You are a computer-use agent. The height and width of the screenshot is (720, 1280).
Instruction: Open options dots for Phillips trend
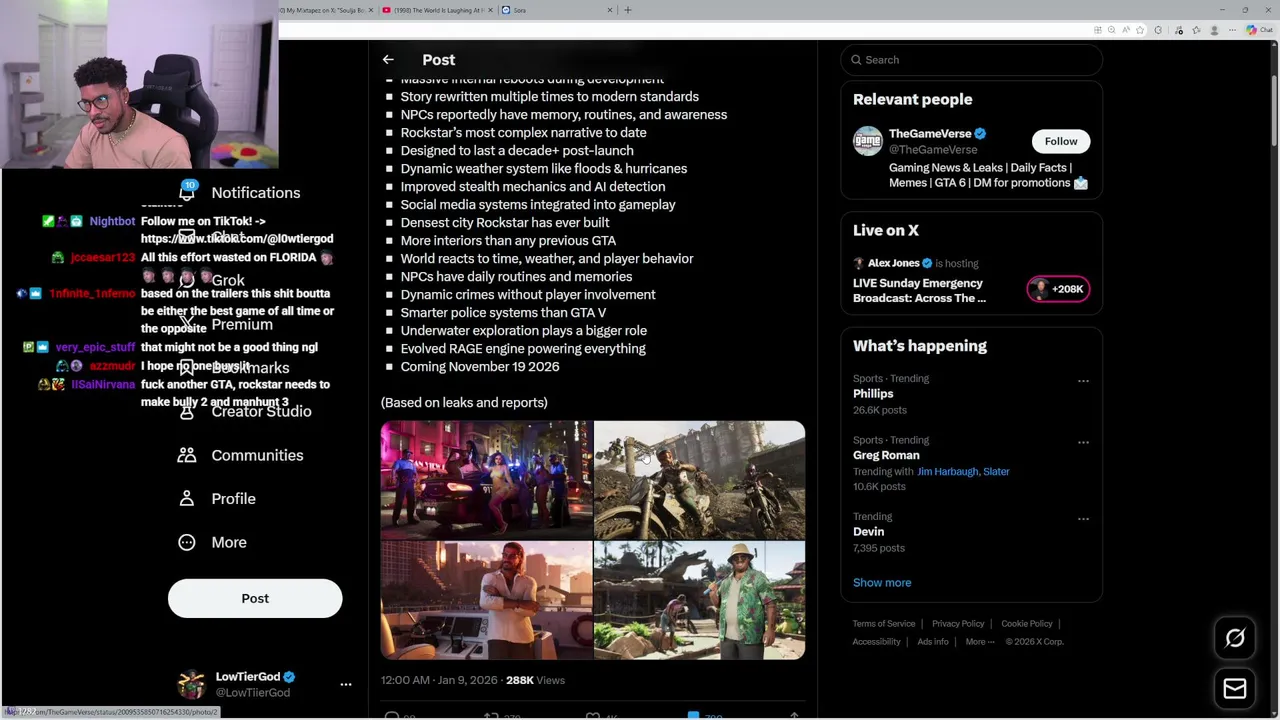[x=1083, y=381]
